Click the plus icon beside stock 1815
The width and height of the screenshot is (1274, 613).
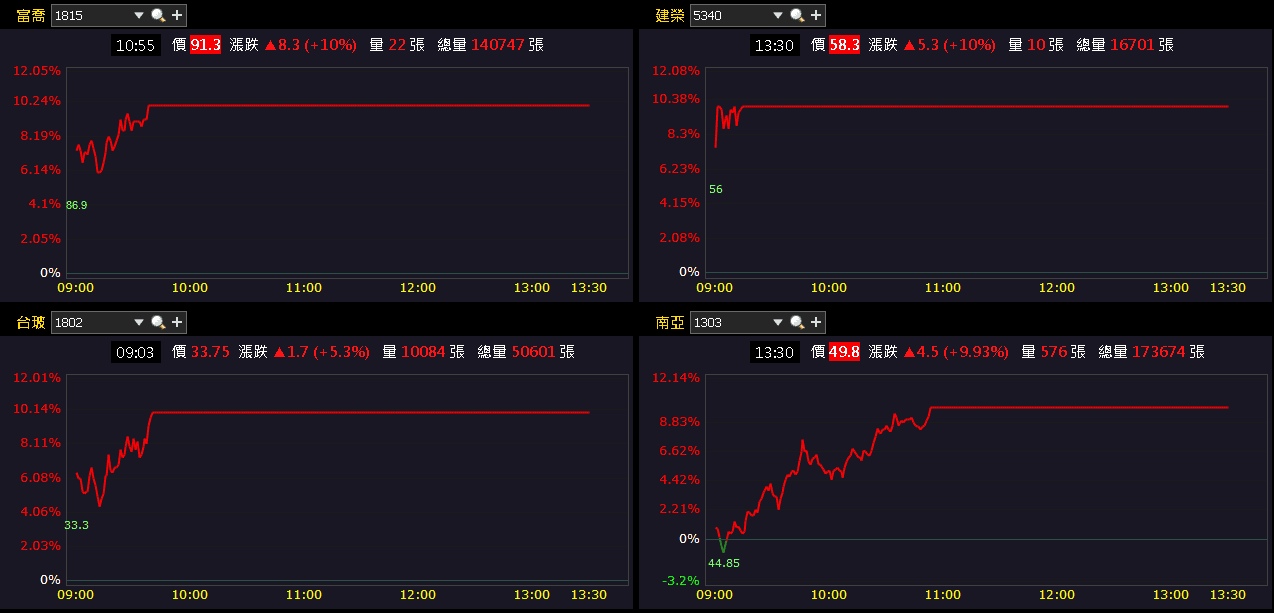click(177, 15)
